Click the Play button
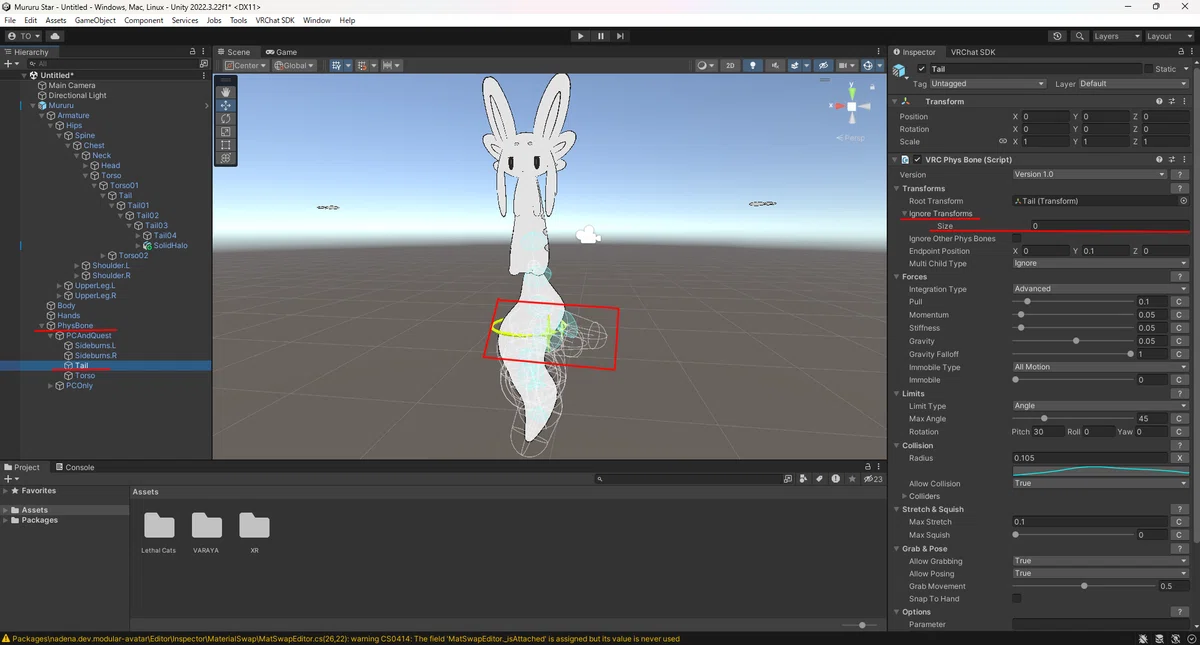Viewport: 1200px width, 645px height. [x=581, y=36]
